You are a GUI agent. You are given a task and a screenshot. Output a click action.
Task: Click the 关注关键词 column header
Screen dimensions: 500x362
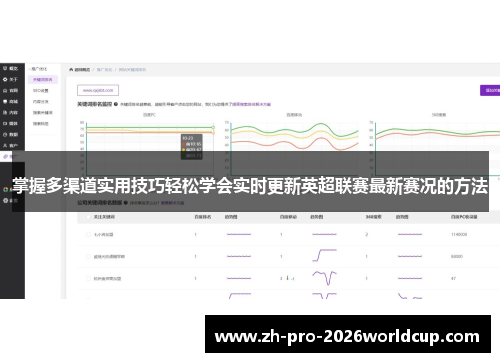pos(104,217)
